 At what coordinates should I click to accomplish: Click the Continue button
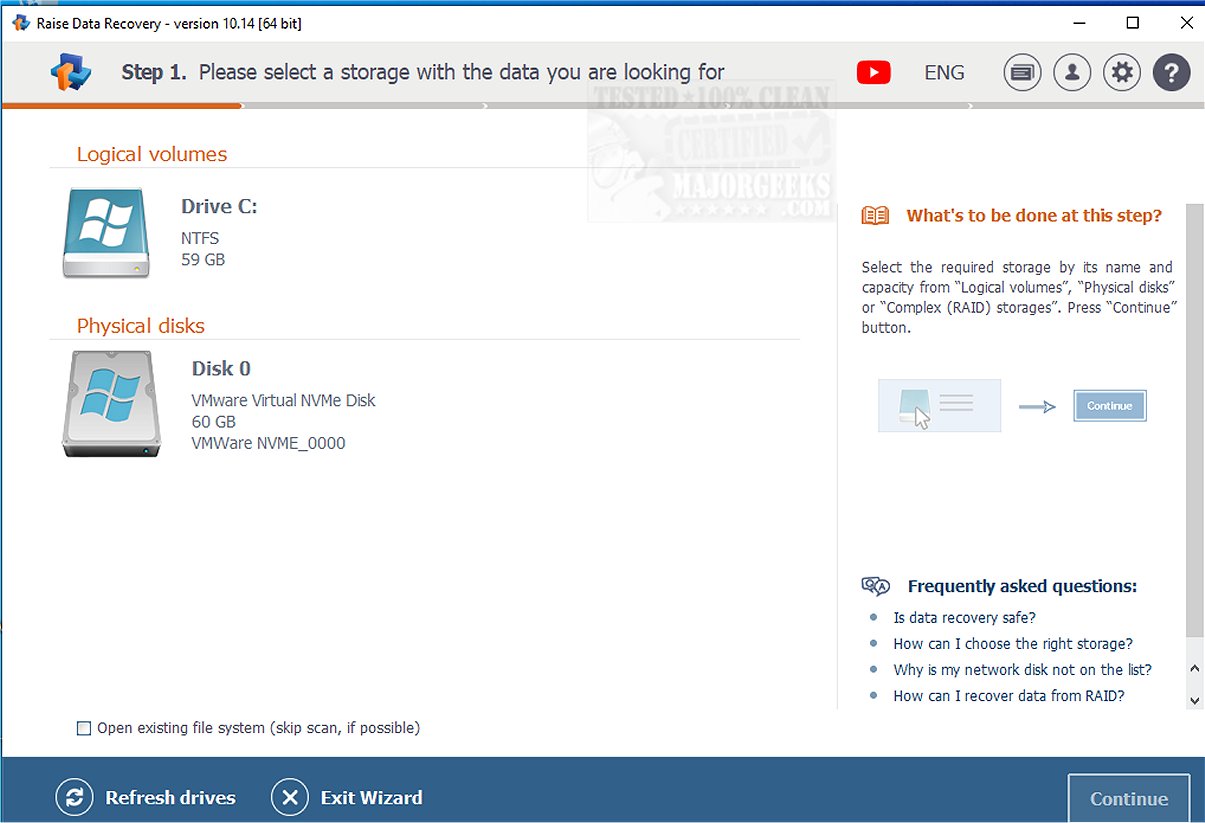pyautogui.click(x=1129, y=798)
